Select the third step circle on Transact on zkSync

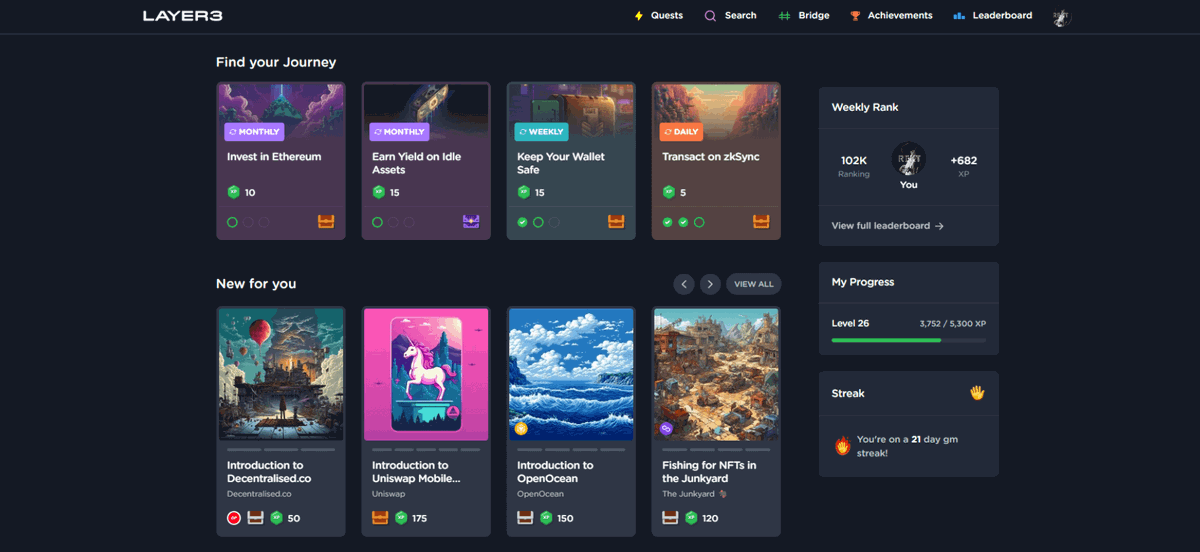(x=699, y=222)
